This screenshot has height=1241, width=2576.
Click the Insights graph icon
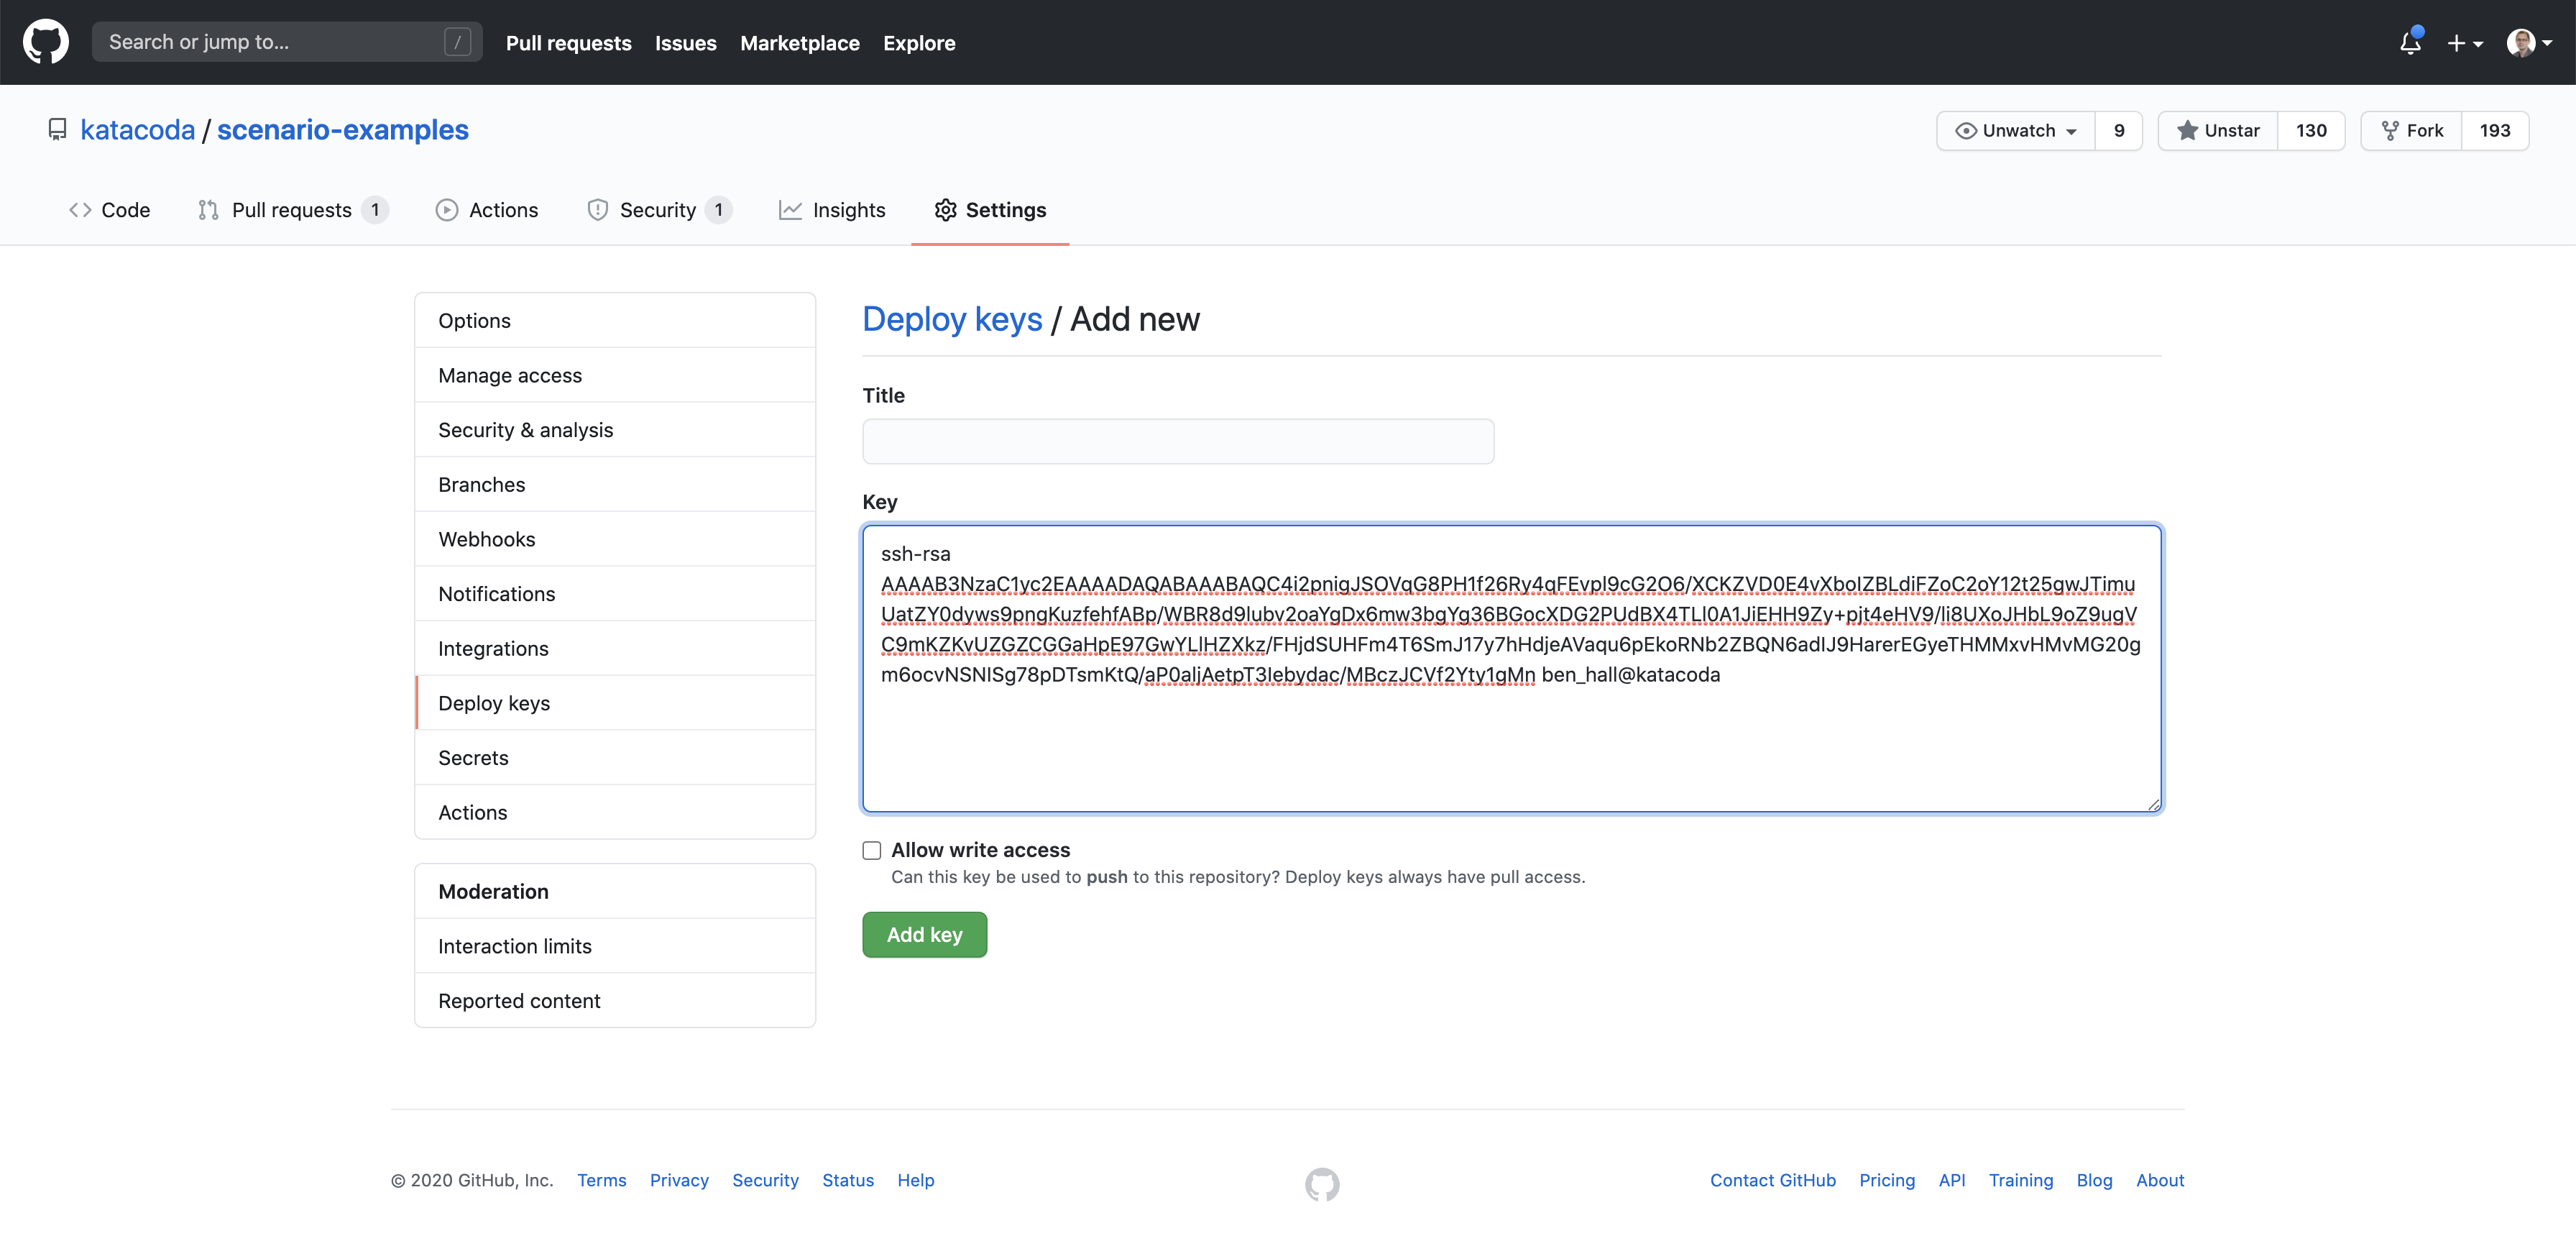coord(791,210)
